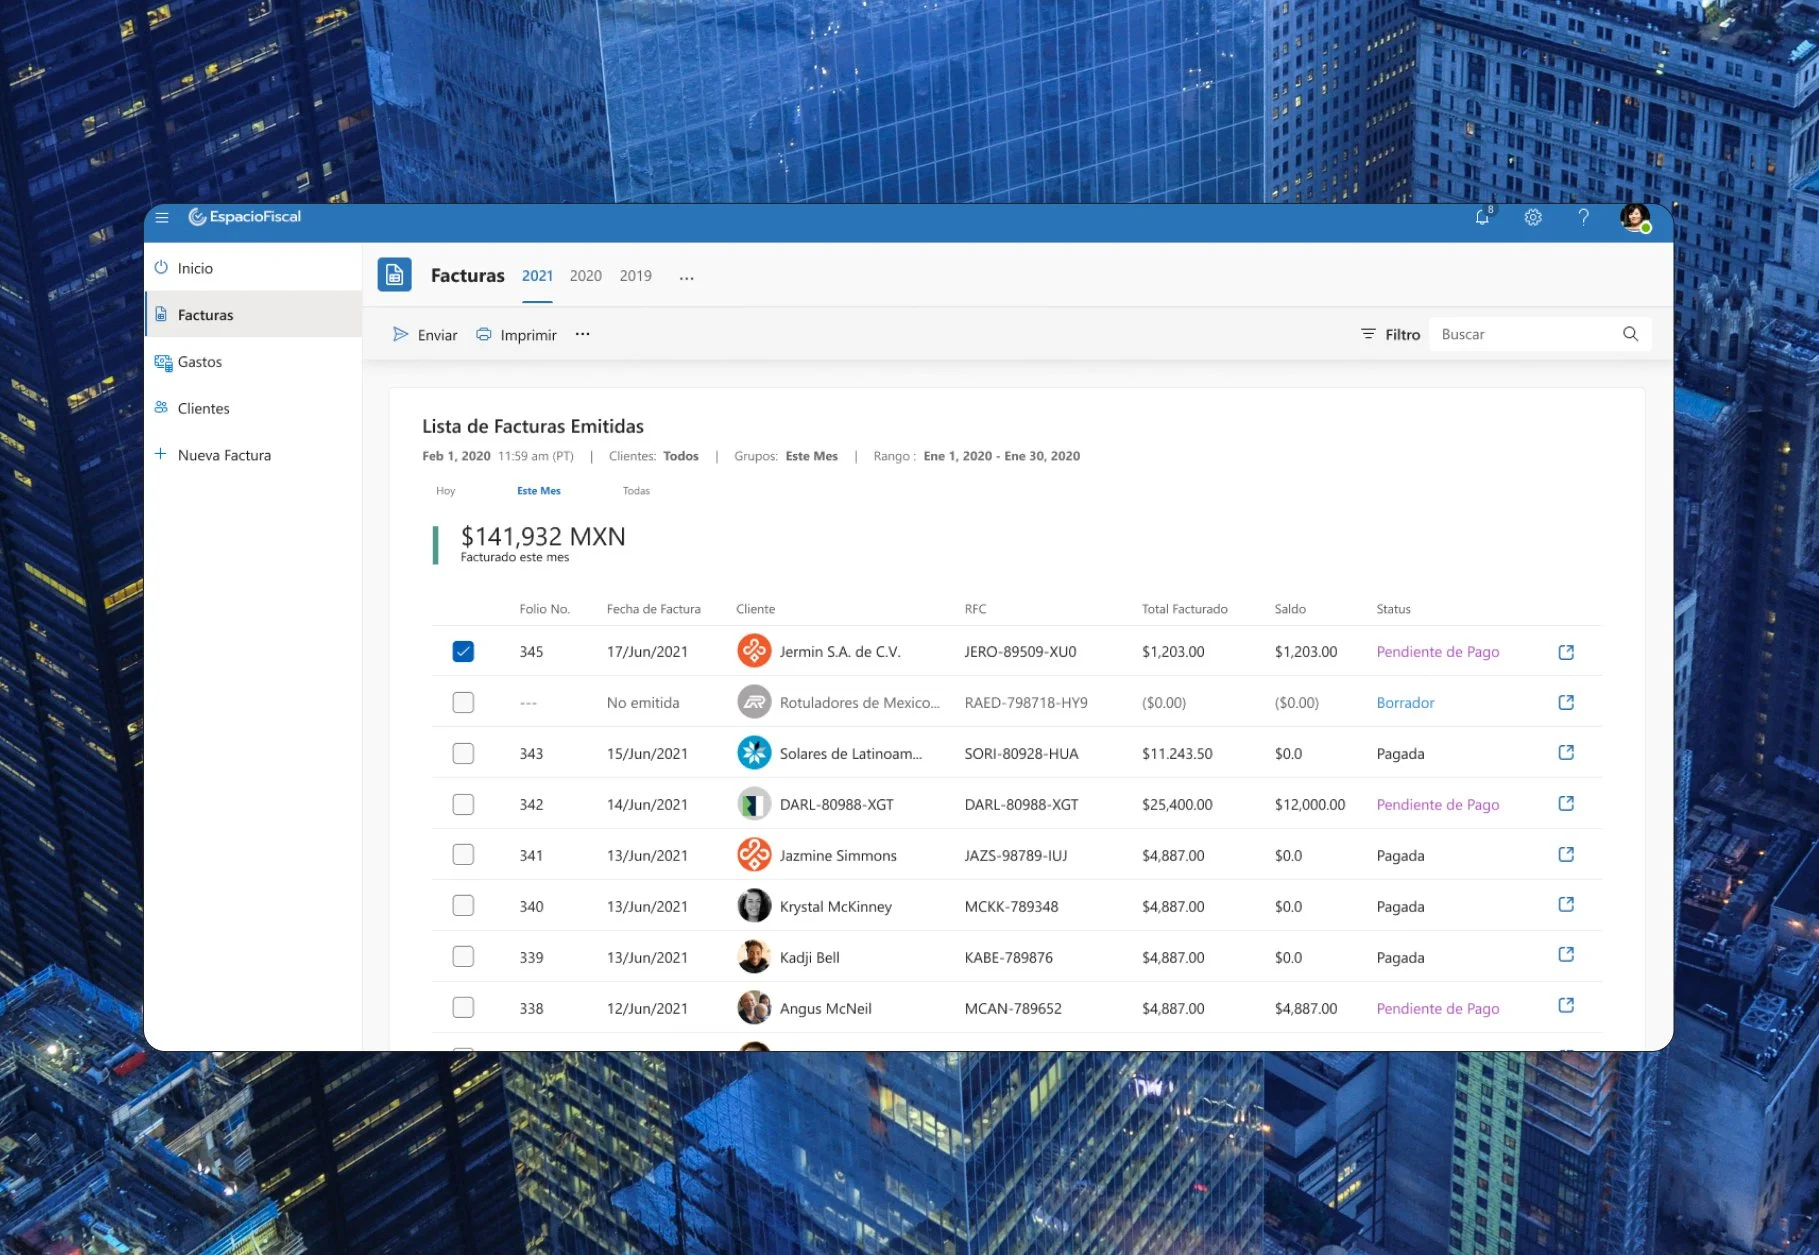Open invoice 339 external link icon
This screenshot has width=1819, height=1255.
coord(1566,955)
